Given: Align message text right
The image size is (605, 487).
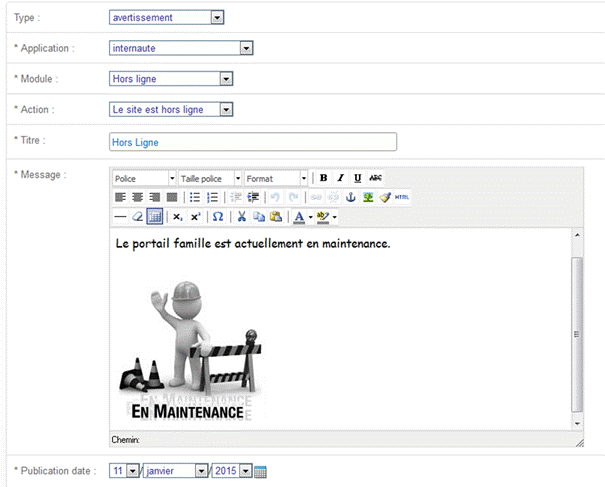Looking at the screenshot, I should (155, 197).
